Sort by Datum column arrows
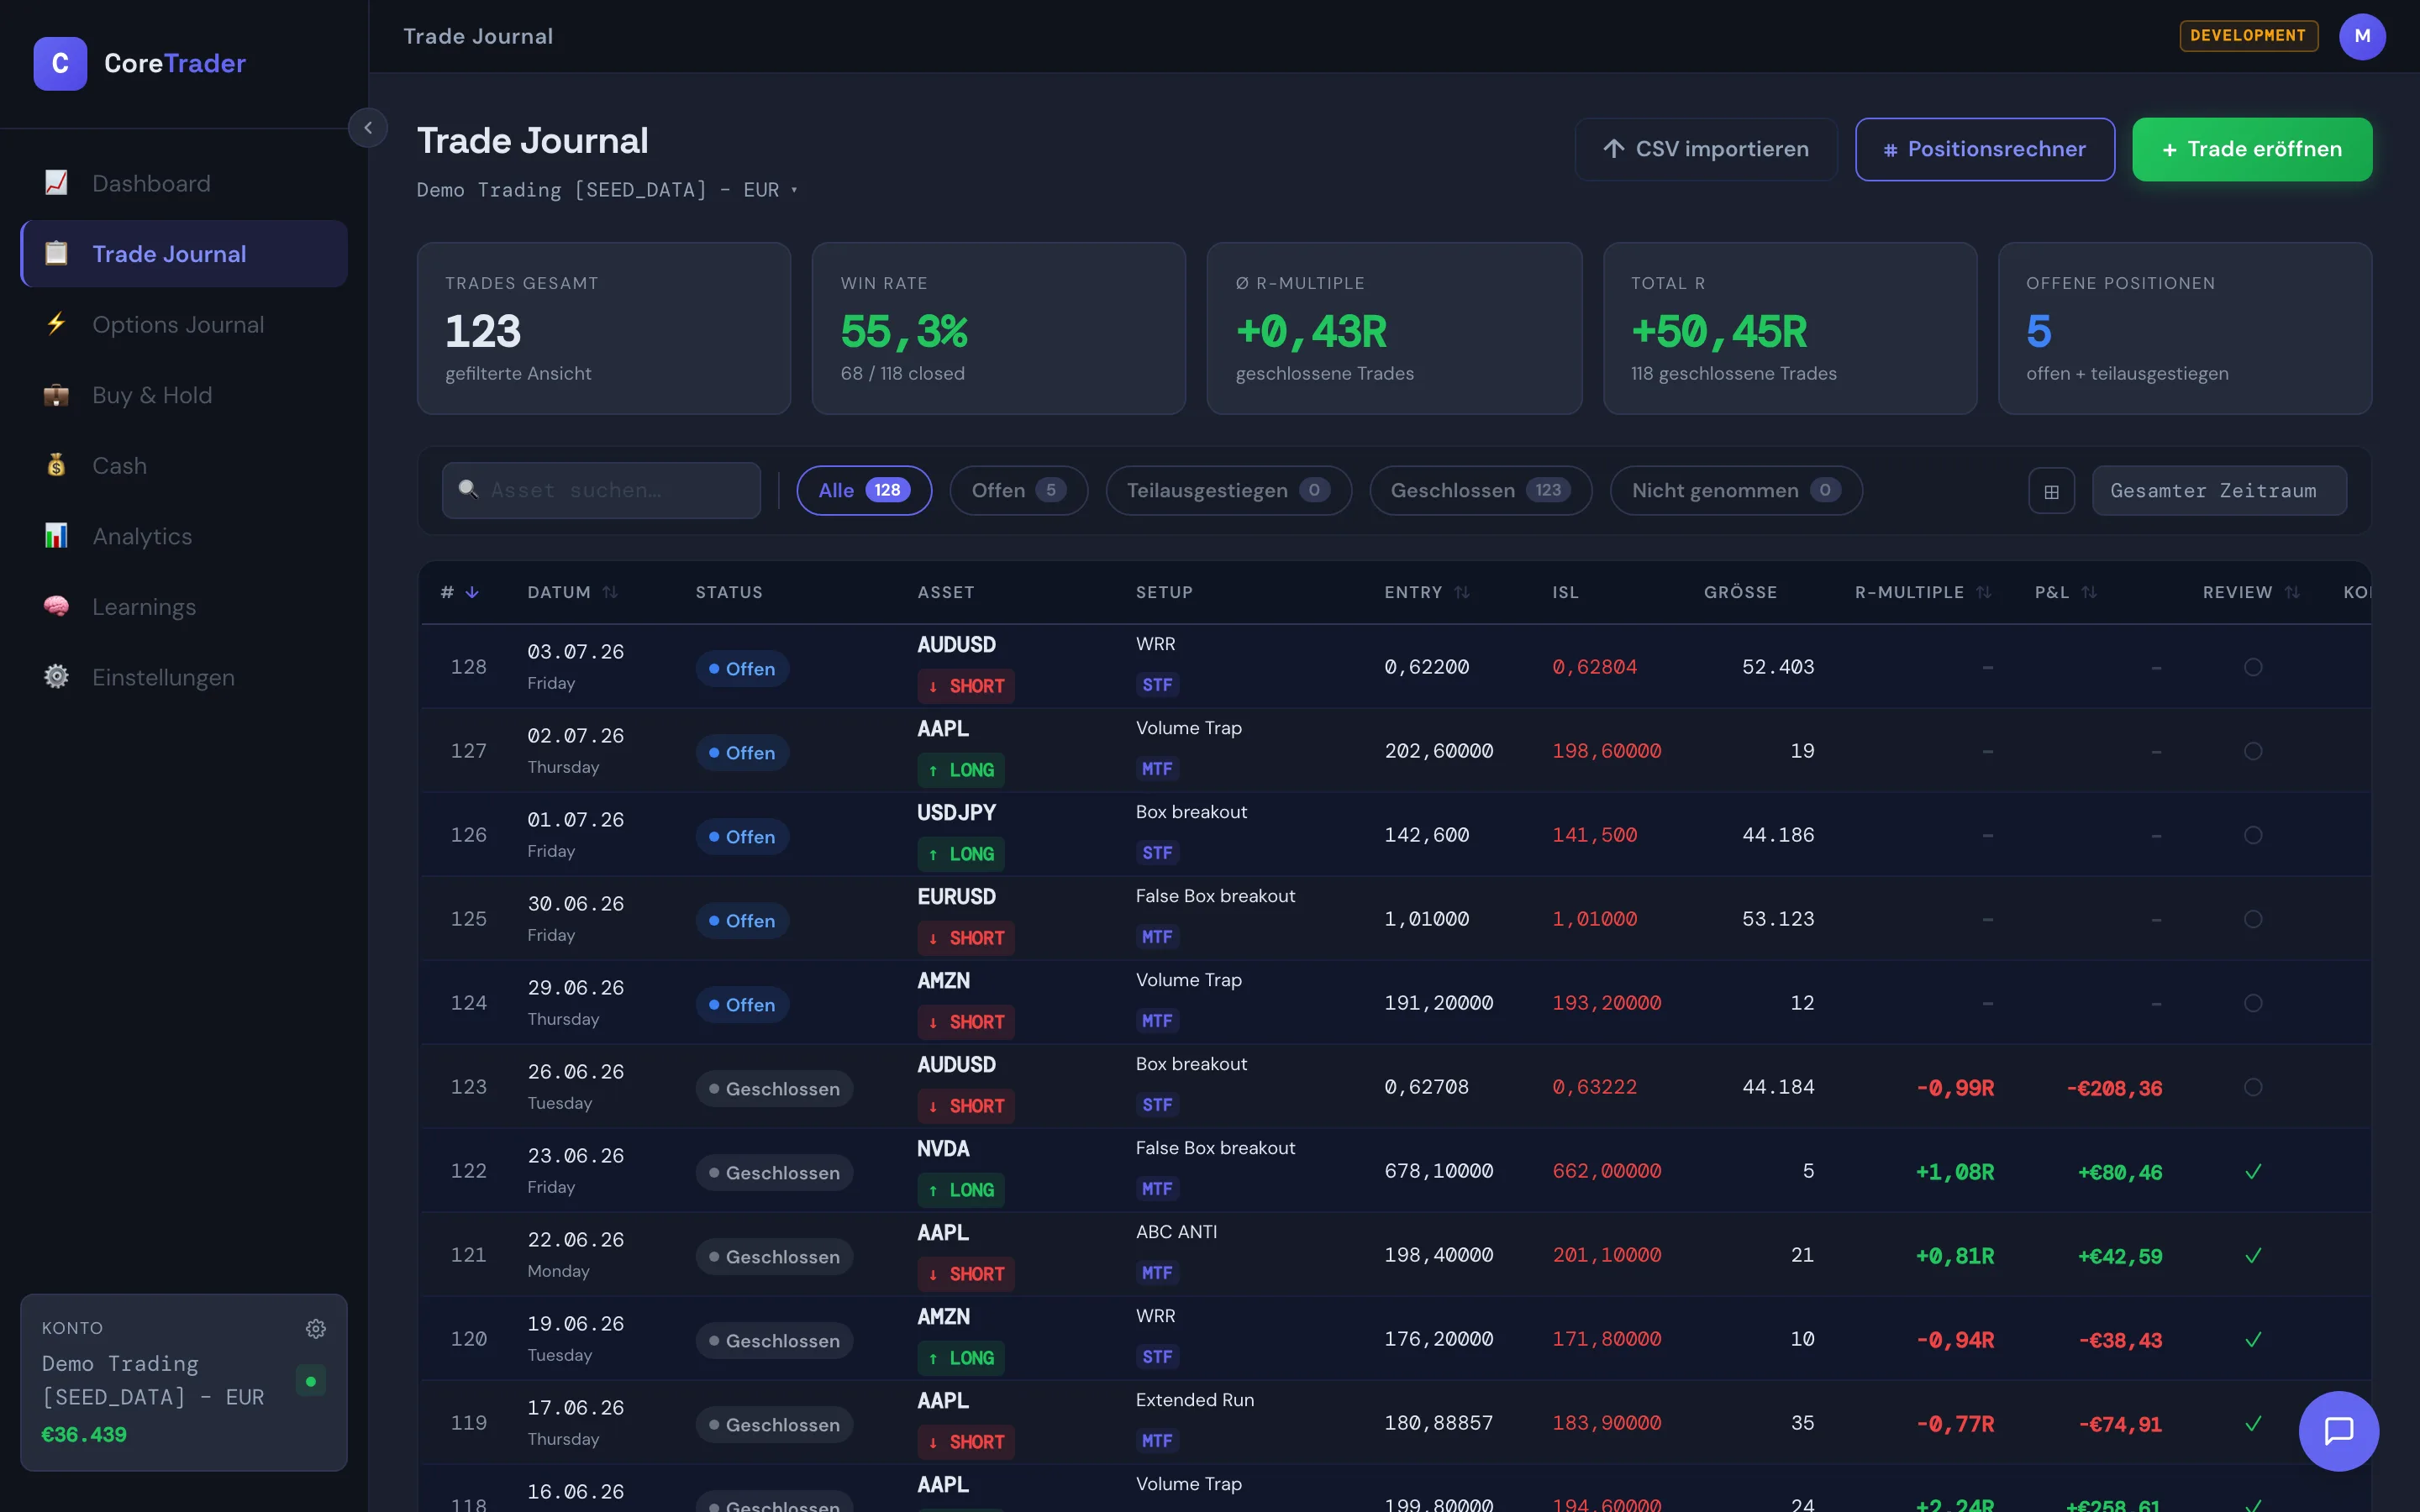This screenshot has height=1512, width=2420. tap(610, 593)
